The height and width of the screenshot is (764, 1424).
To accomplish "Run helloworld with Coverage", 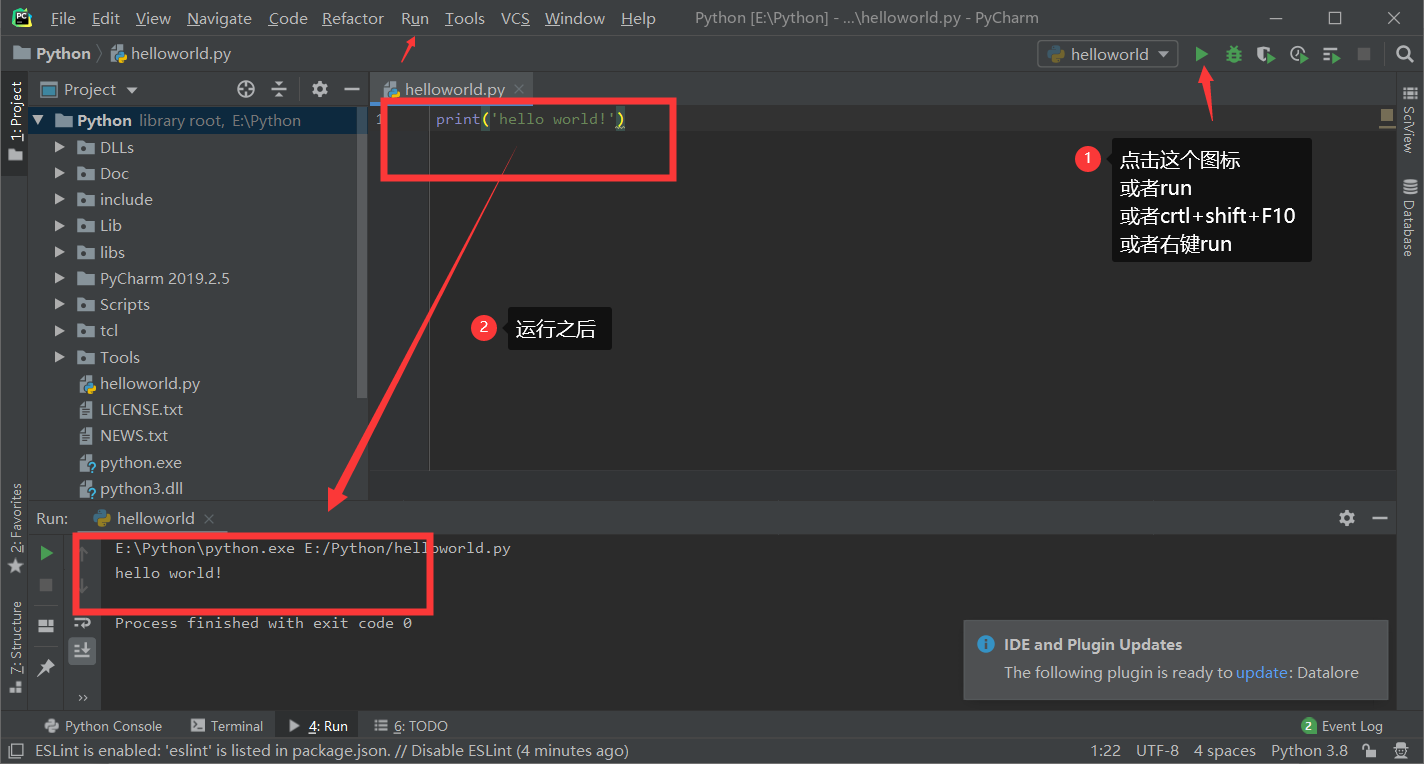I will click(x=1266, y=54).
